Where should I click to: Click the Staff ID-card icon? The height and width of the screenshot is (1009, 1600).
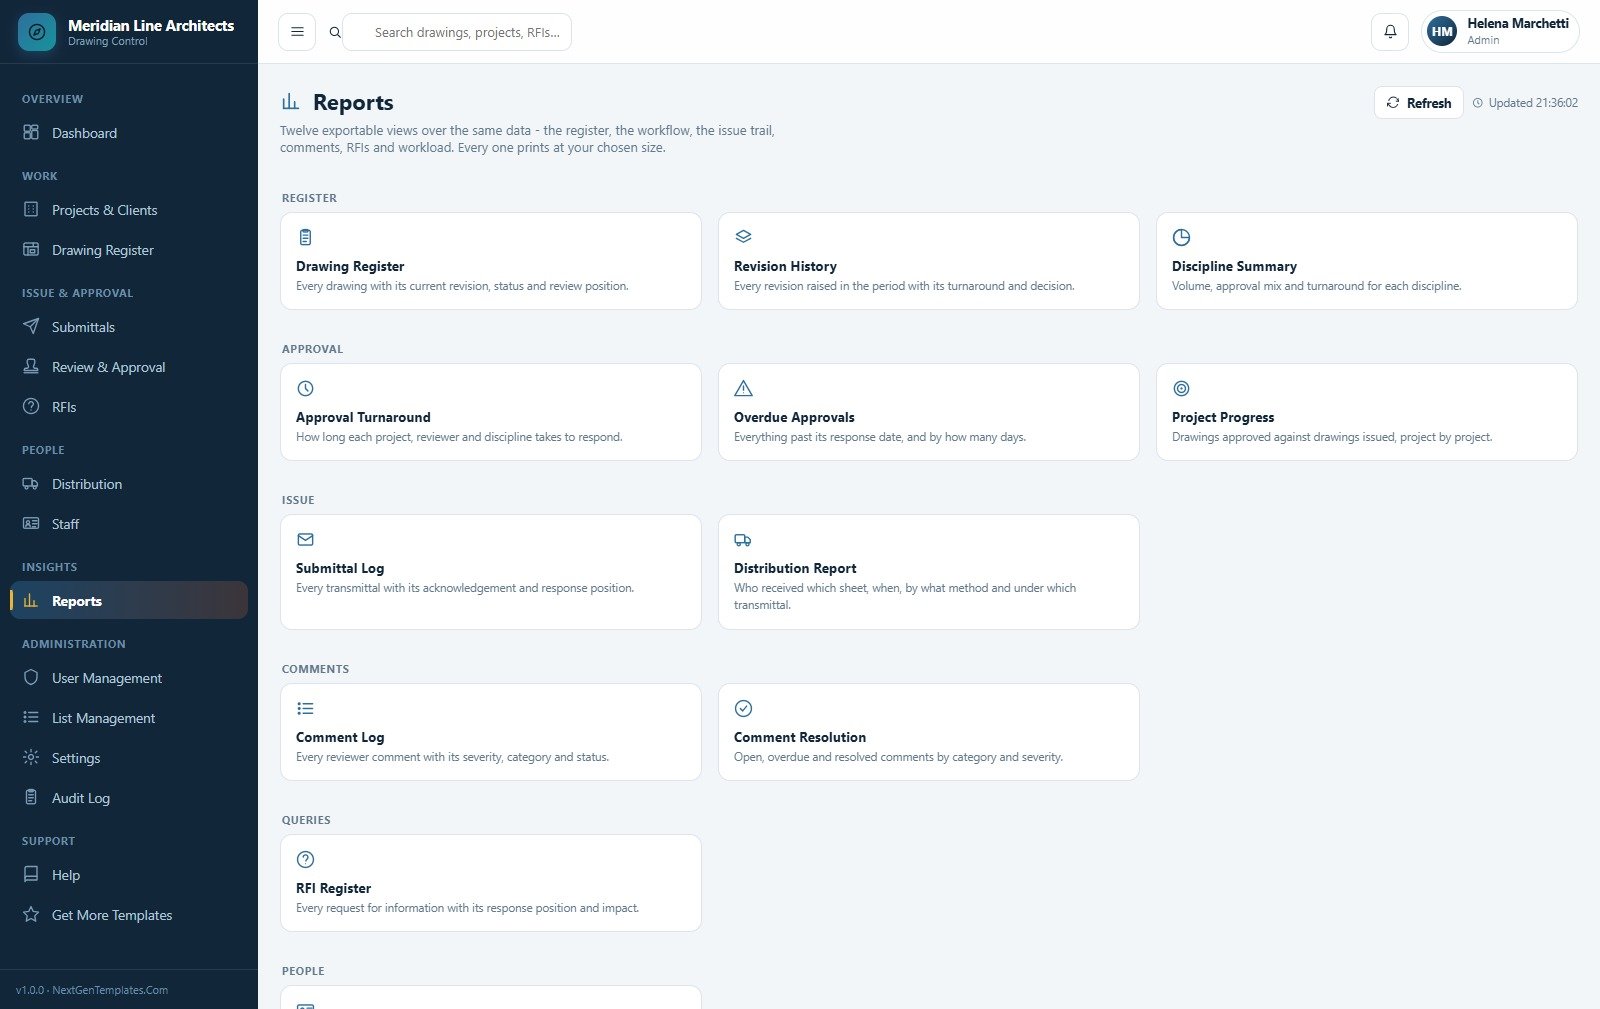[x=31, y=523]
